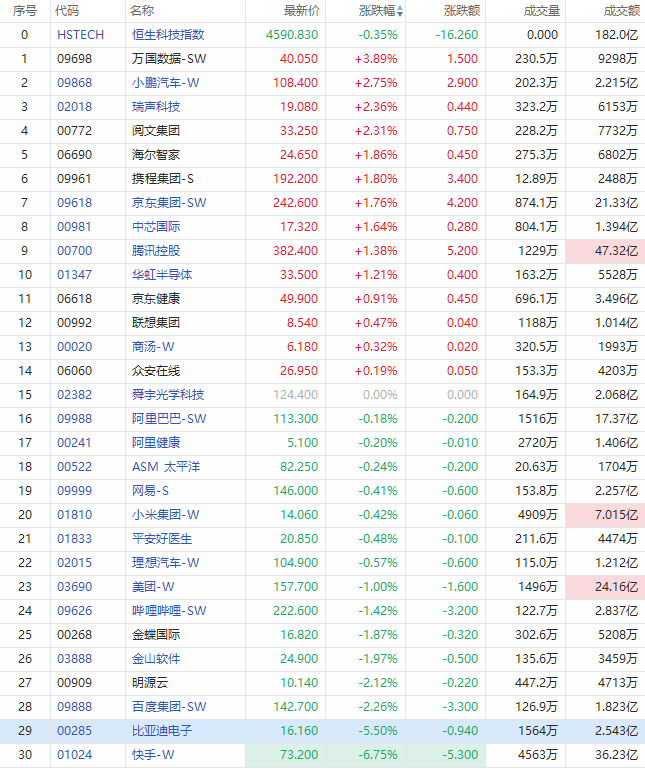Screen dimensions: 645x772
Task: Open 恒生科技指数 index name link
Action: point(168,35)
